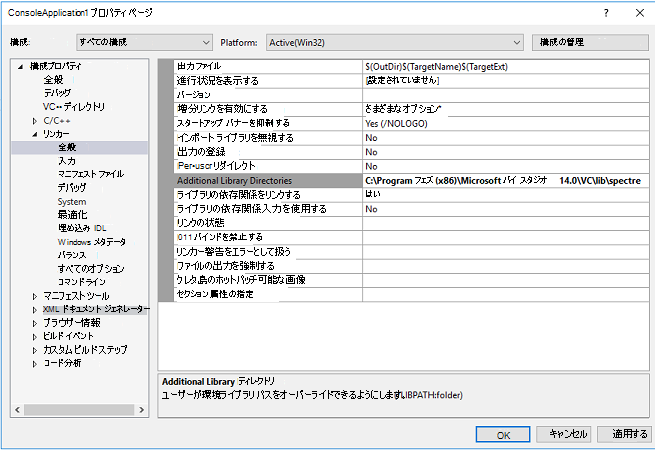Click ファイルの出力を強制する property
The height and width of the screenshot is (450, 655).
[268, 266]
